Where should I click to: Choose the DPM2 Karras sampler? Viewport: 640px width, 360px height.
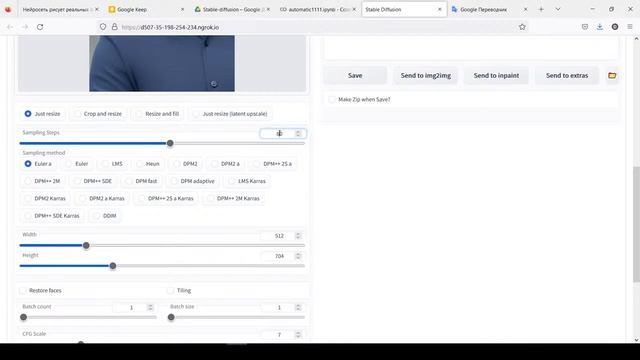[45, 198]
